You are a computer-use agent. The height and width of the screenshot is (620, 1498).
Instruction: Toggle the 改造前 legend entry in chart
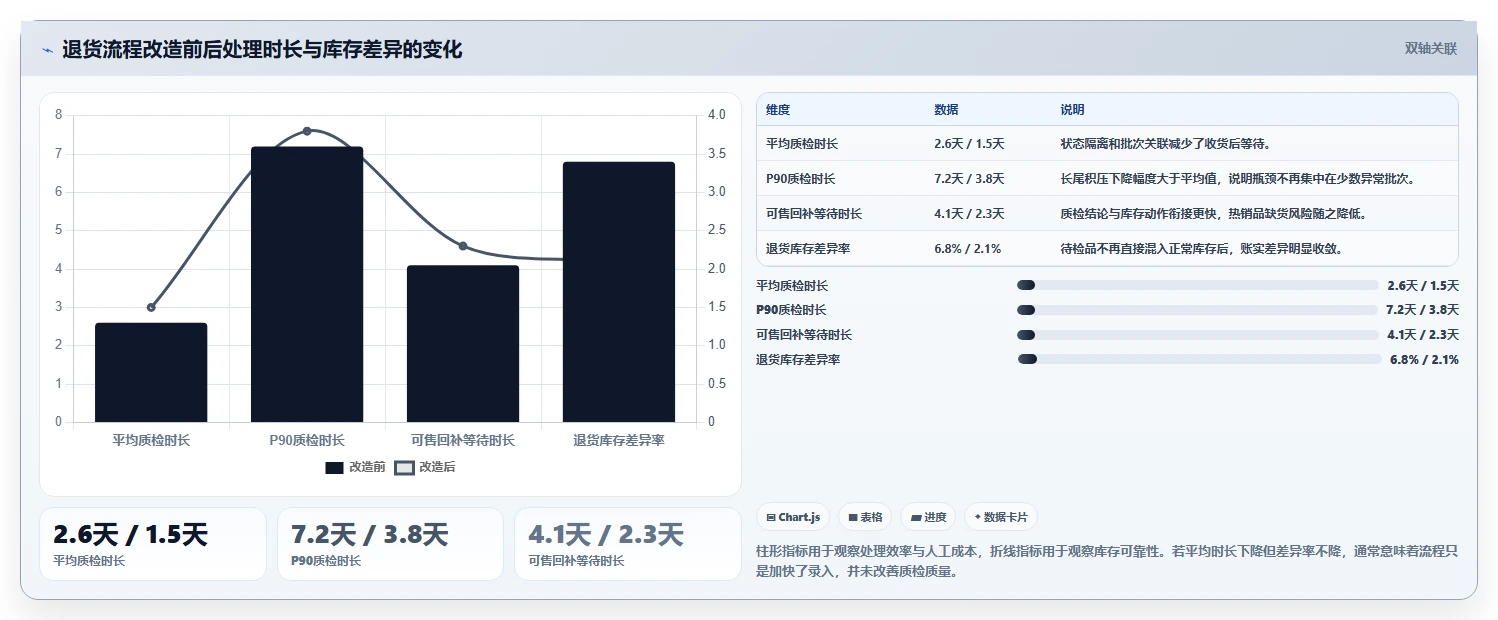coord(355,467)
